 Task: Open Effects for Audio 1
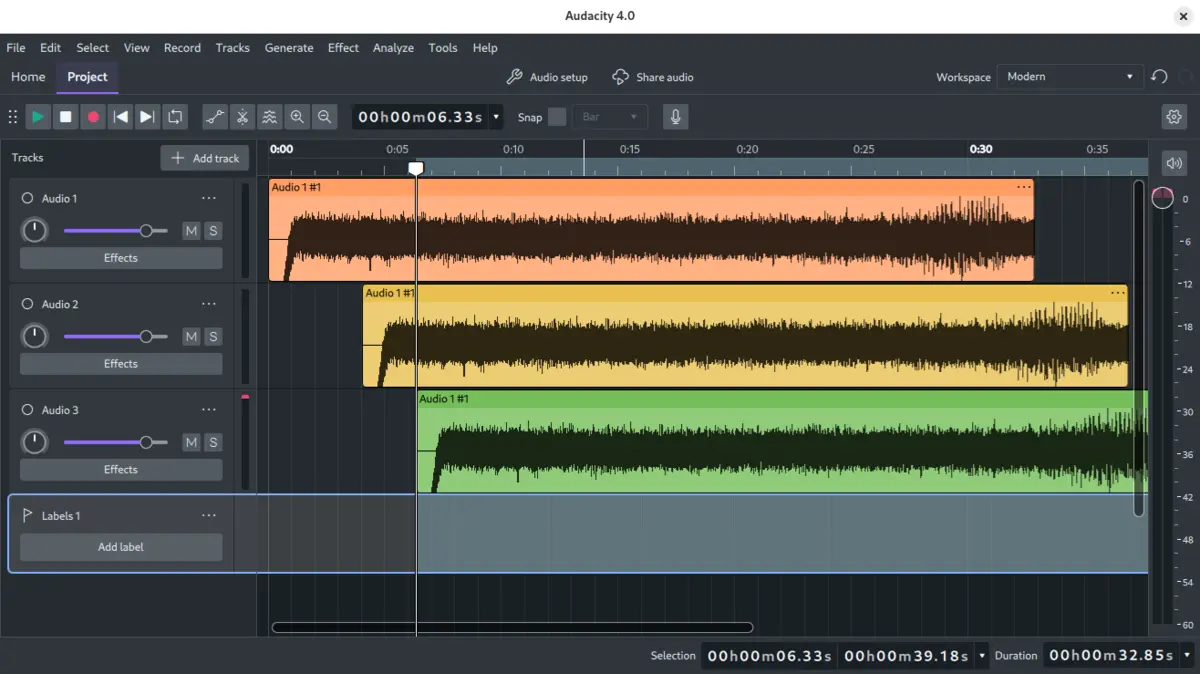121,258
